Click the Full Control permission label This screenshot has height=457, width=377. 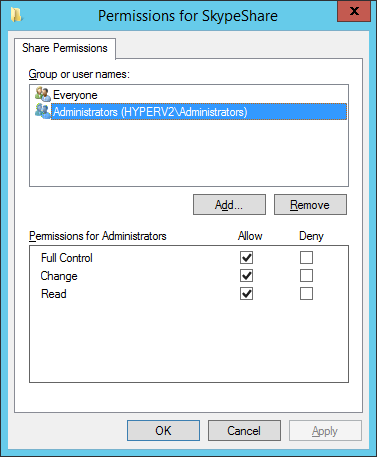[x=67, y=258]
